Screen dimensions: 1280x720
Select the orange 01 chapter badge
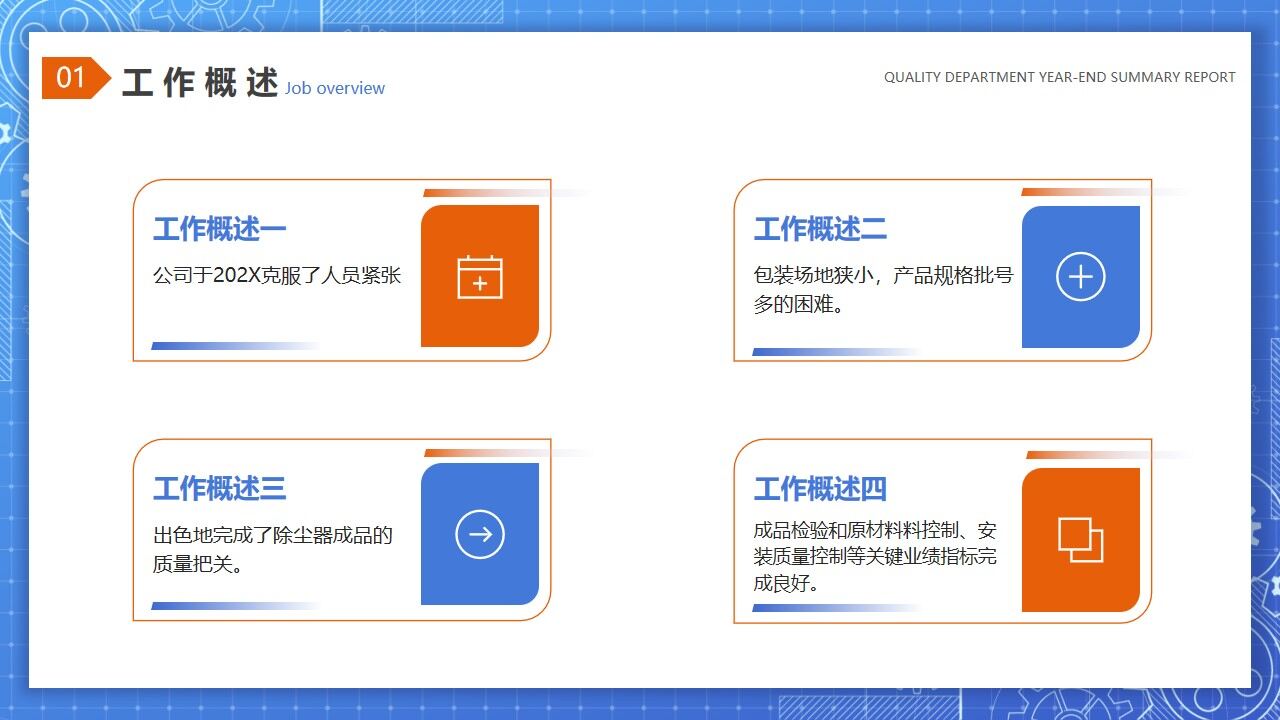[x=71, y=77]
